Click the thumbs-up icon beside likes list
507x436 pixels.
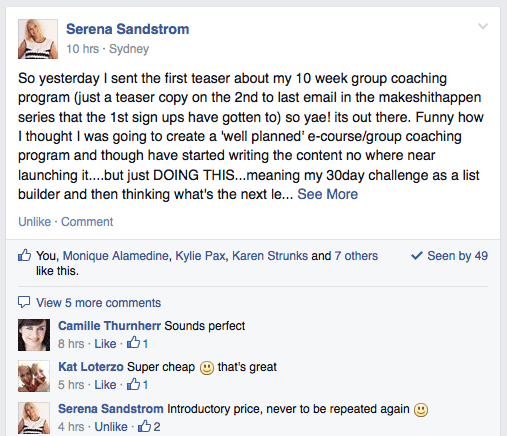click(x=24, y=255)
